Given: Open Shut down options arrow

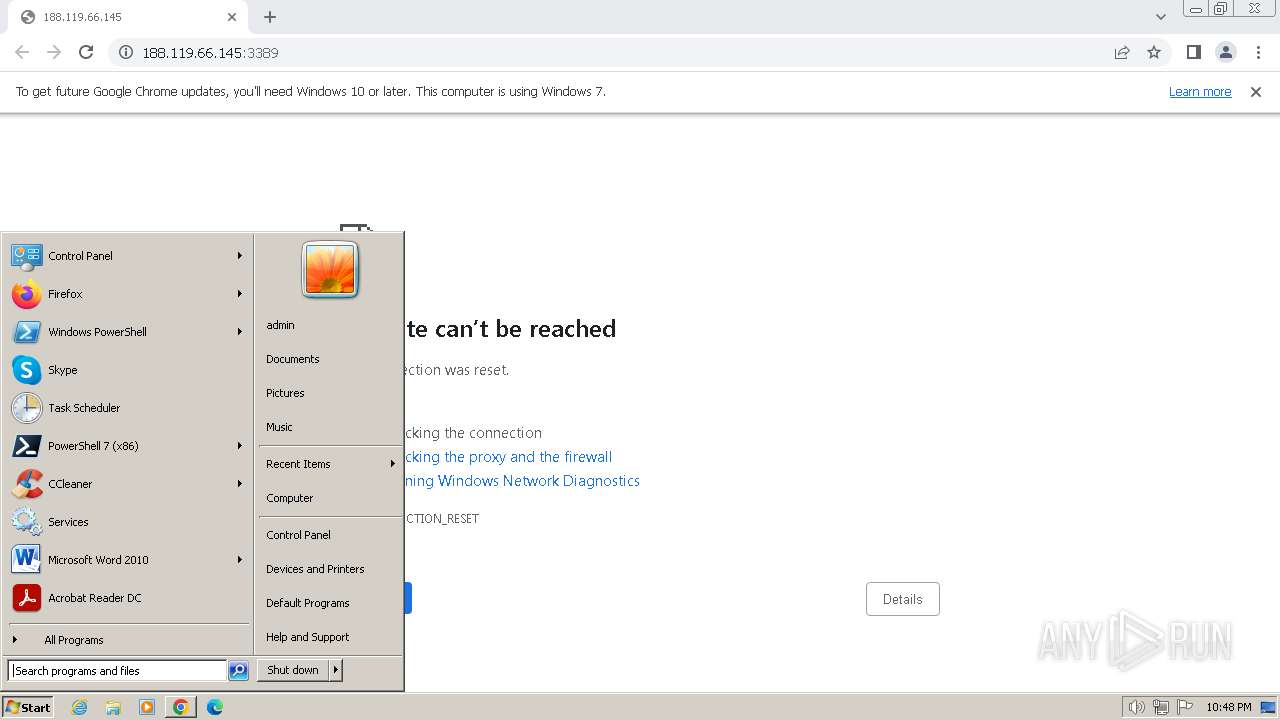Looking at the screenshot, I should coord(336,670).
